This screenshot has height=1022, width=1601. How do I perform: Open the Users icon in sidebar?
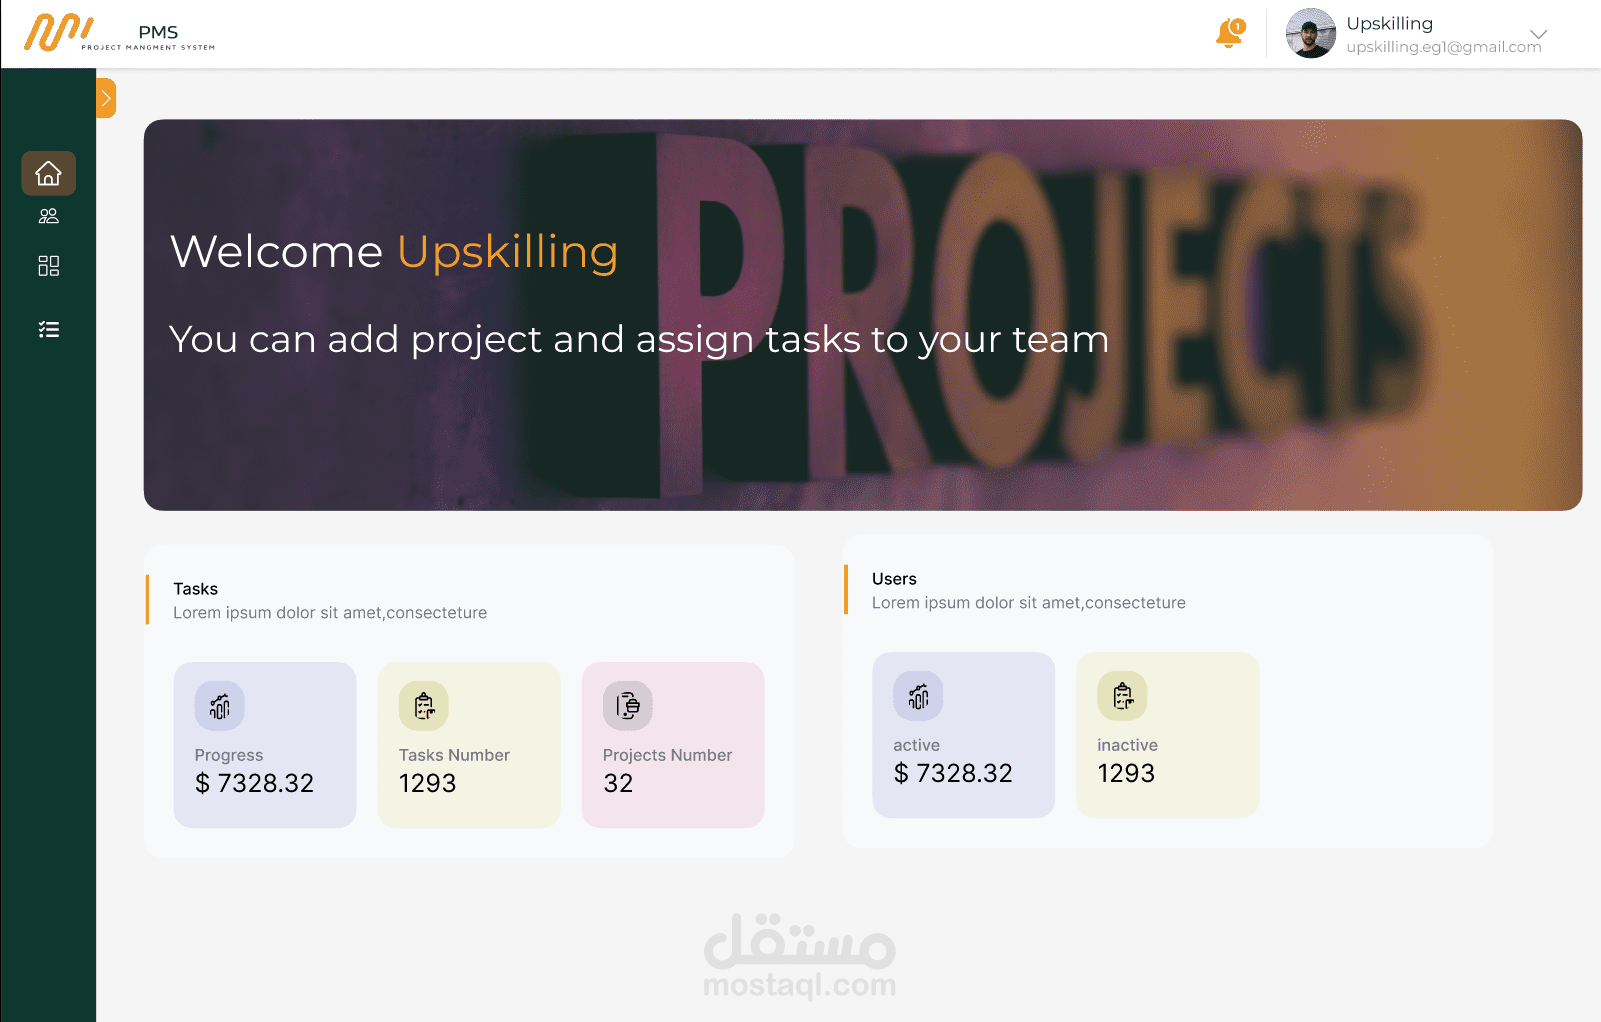pyautogui.click(x=48, y=216)
